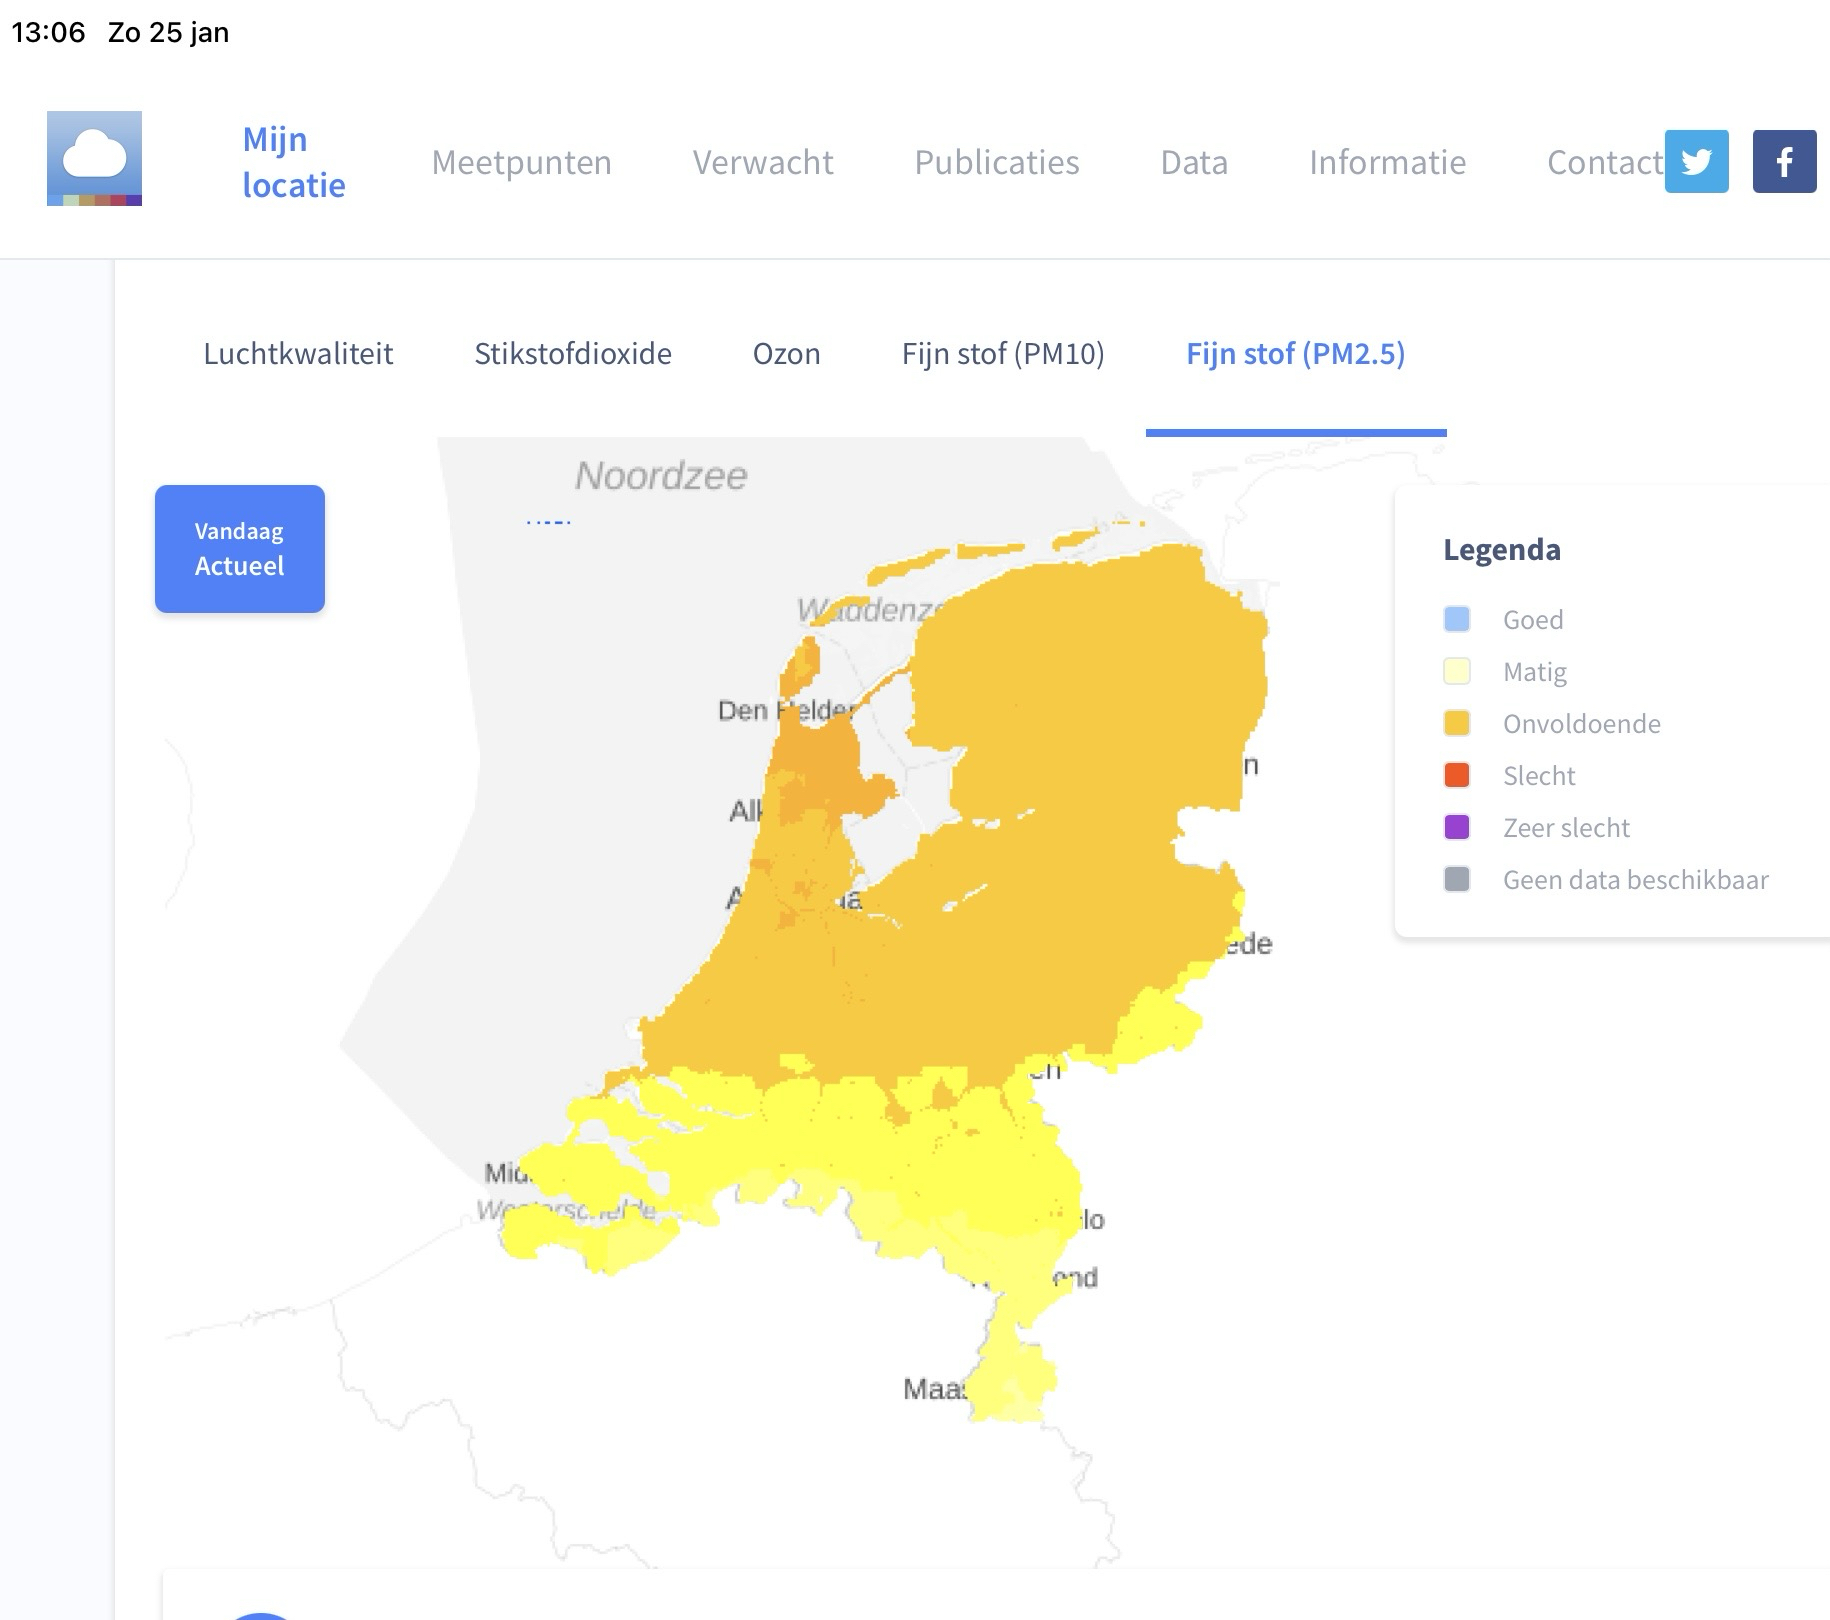Switch to the Luchtkwaliteit tab

pos(298,354)
